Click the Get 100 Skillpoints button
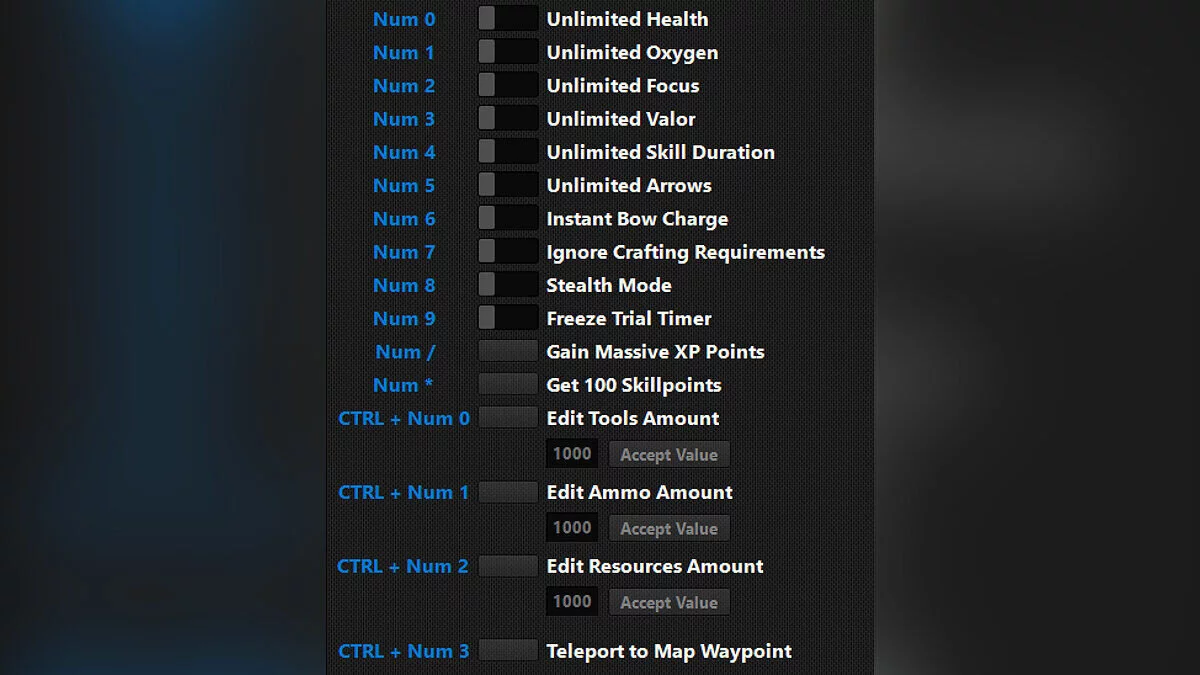This screenshot has height=675, width=1200. tap(508, 384)
